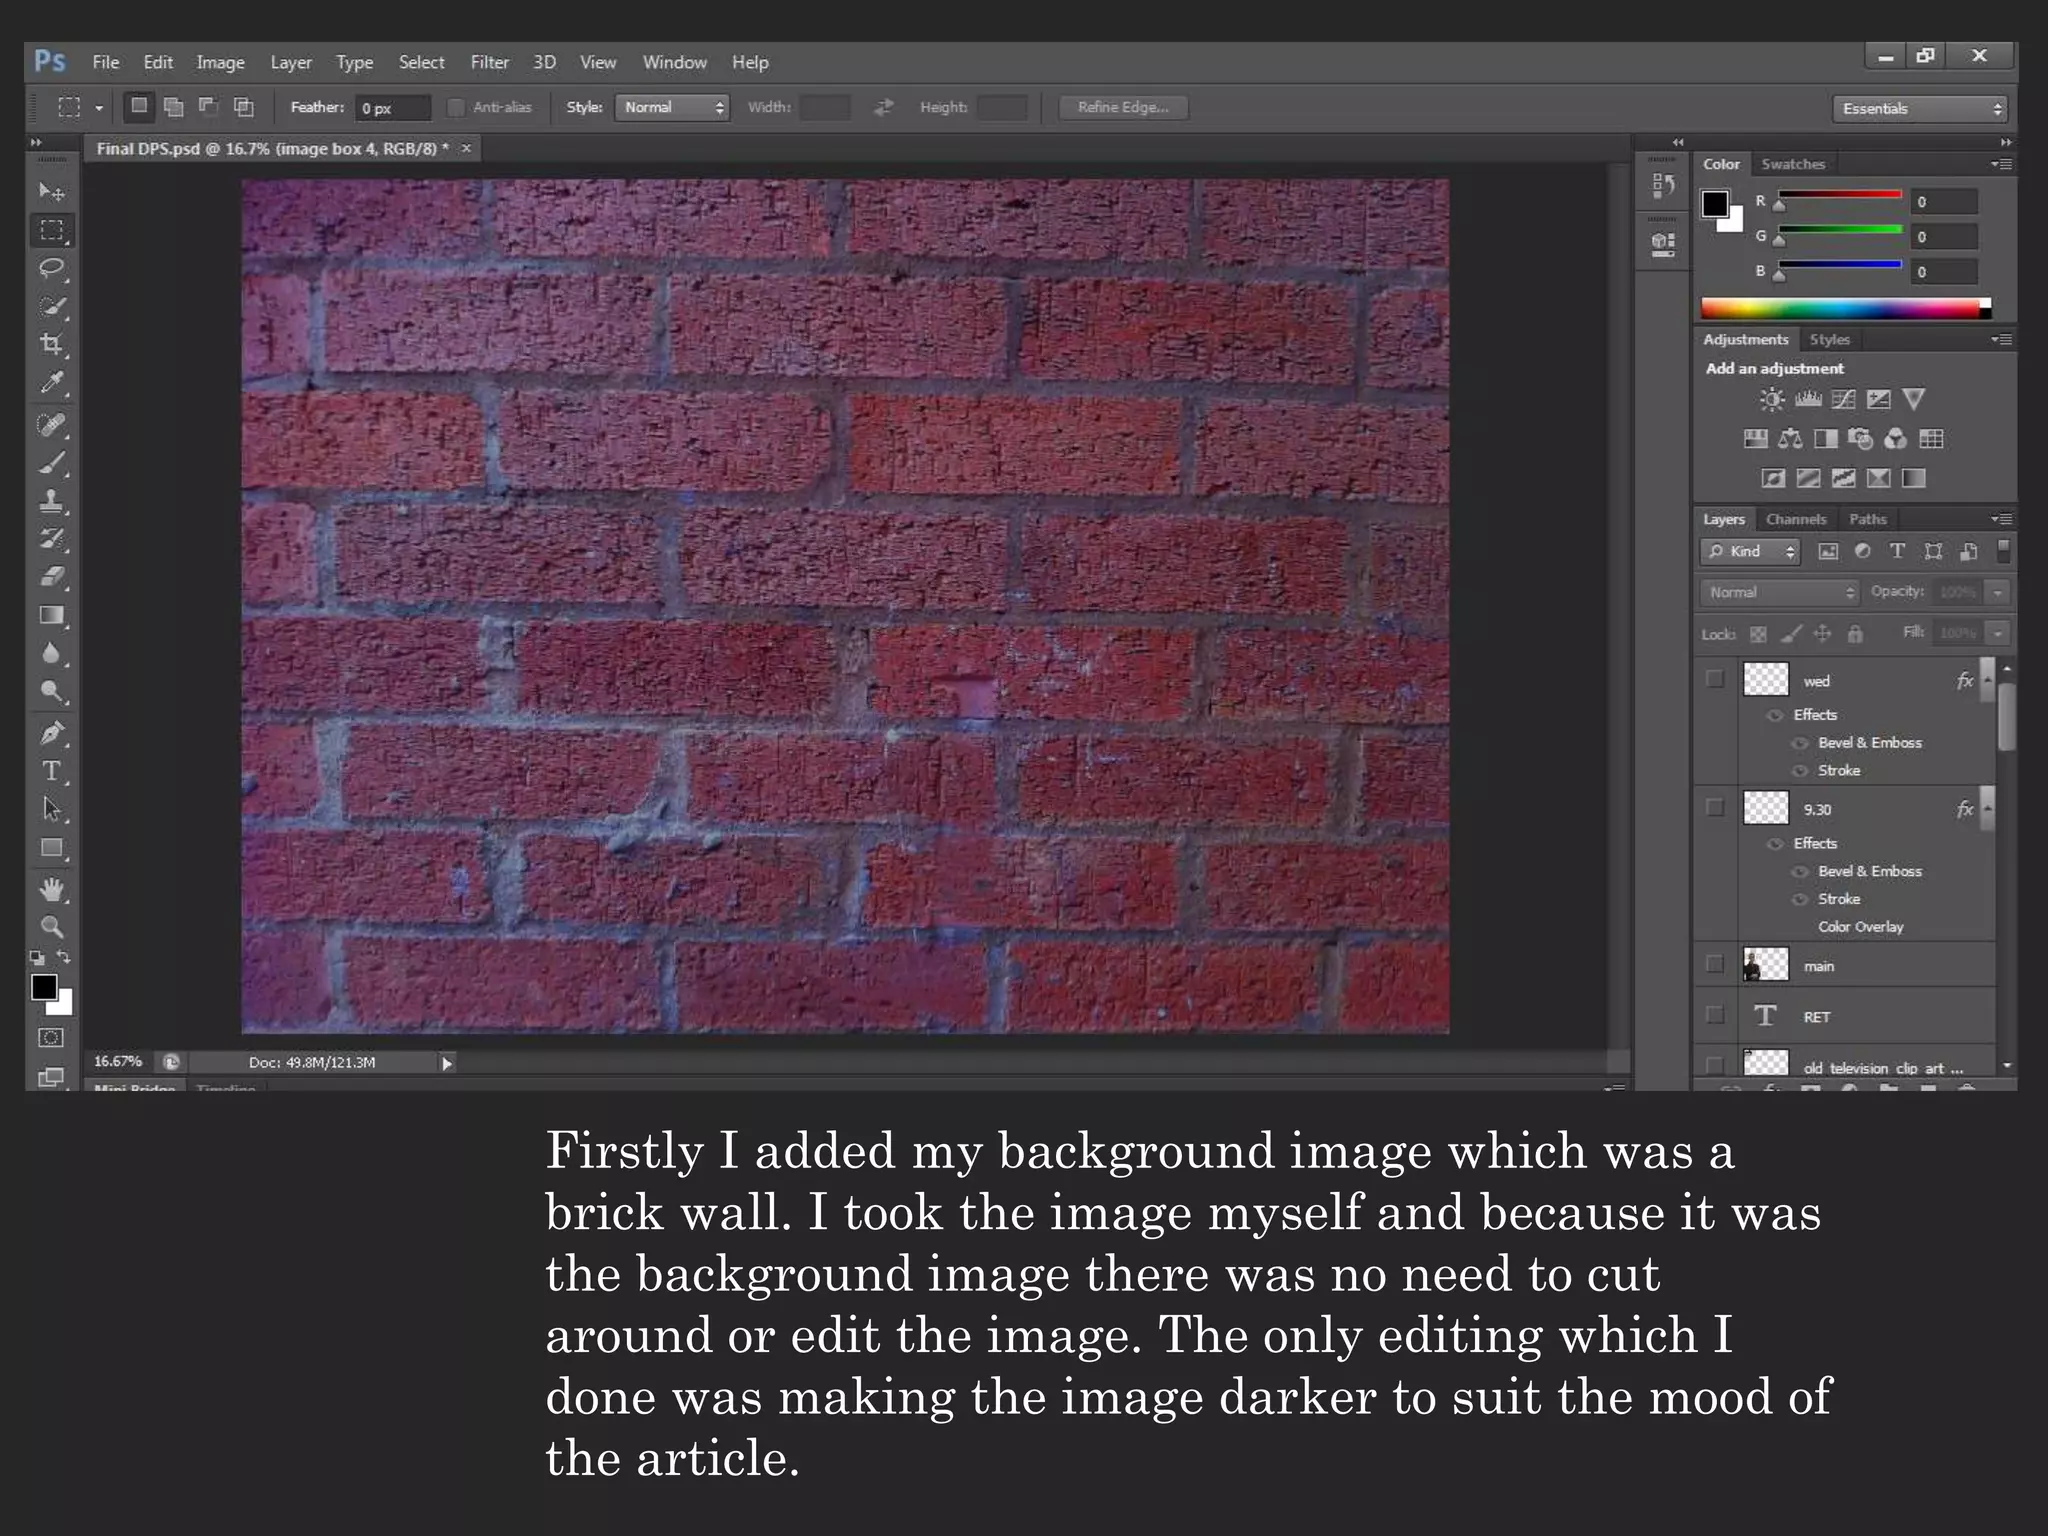Select the Crop tool
The width and height of the screenshot is (2048, 1536).
point(51,345)
